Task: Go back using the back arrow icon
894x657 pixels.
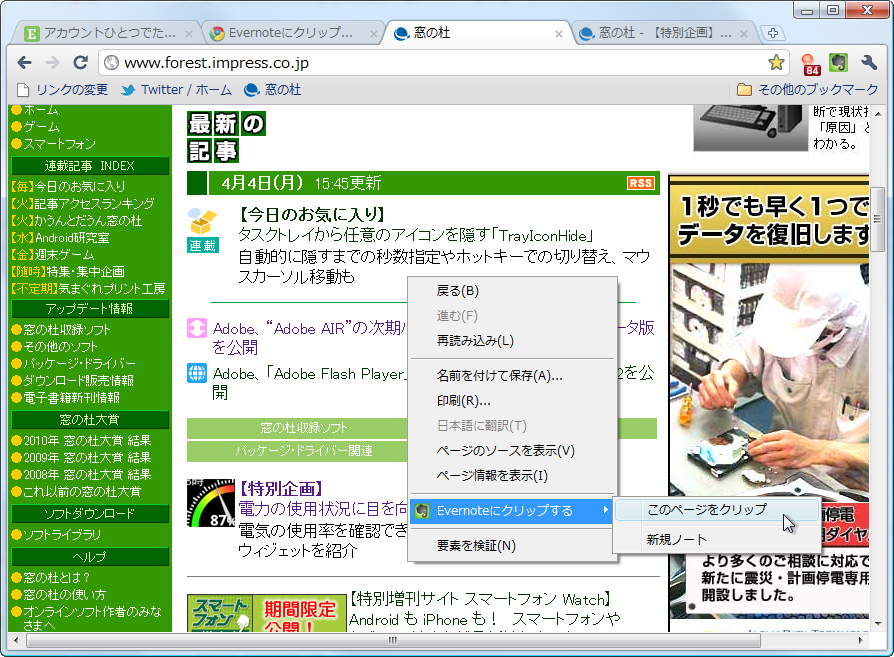Action: coord(24,61)
